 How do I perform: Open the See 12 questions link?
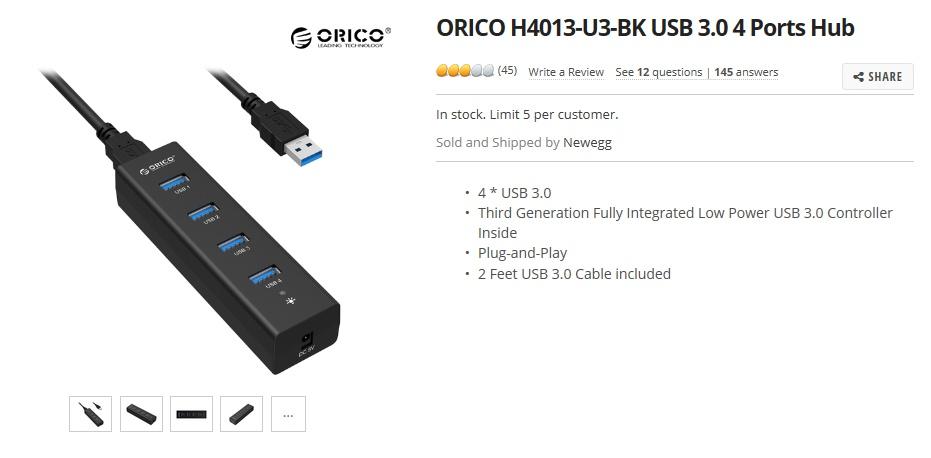click(658, 72)
